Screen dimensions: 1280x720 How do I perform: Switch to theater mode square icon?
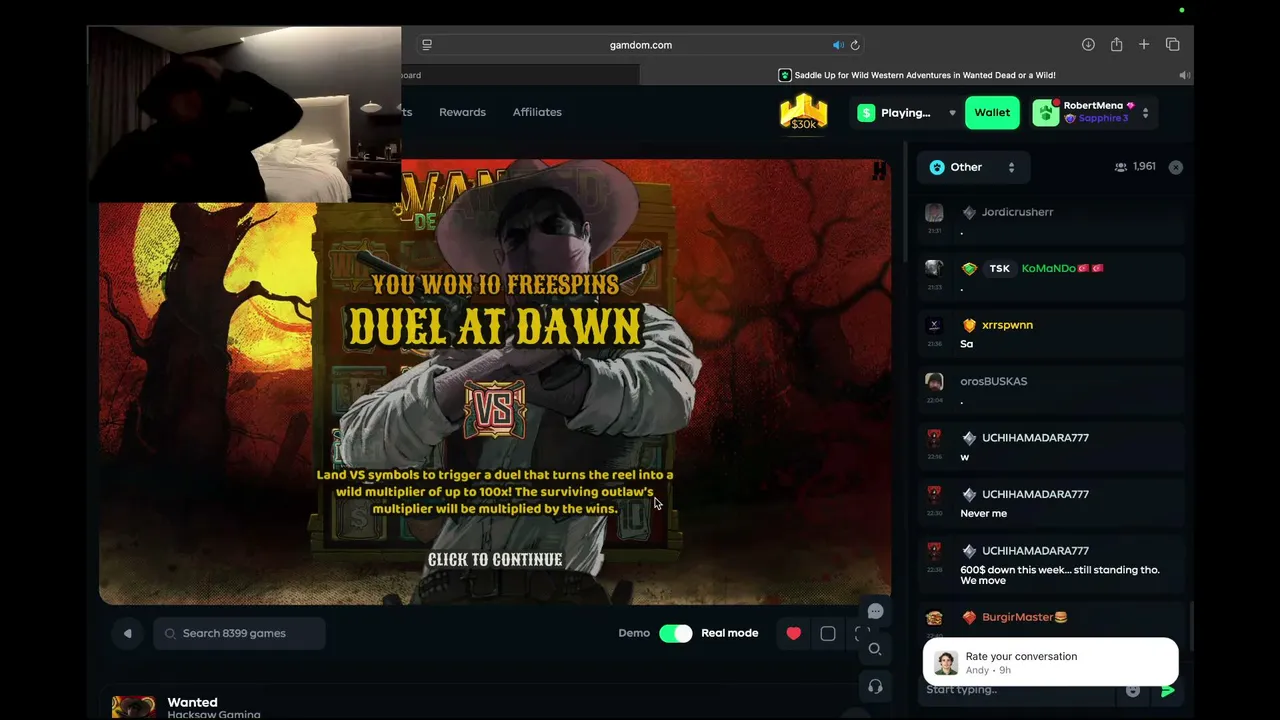[x=828, y=633]
